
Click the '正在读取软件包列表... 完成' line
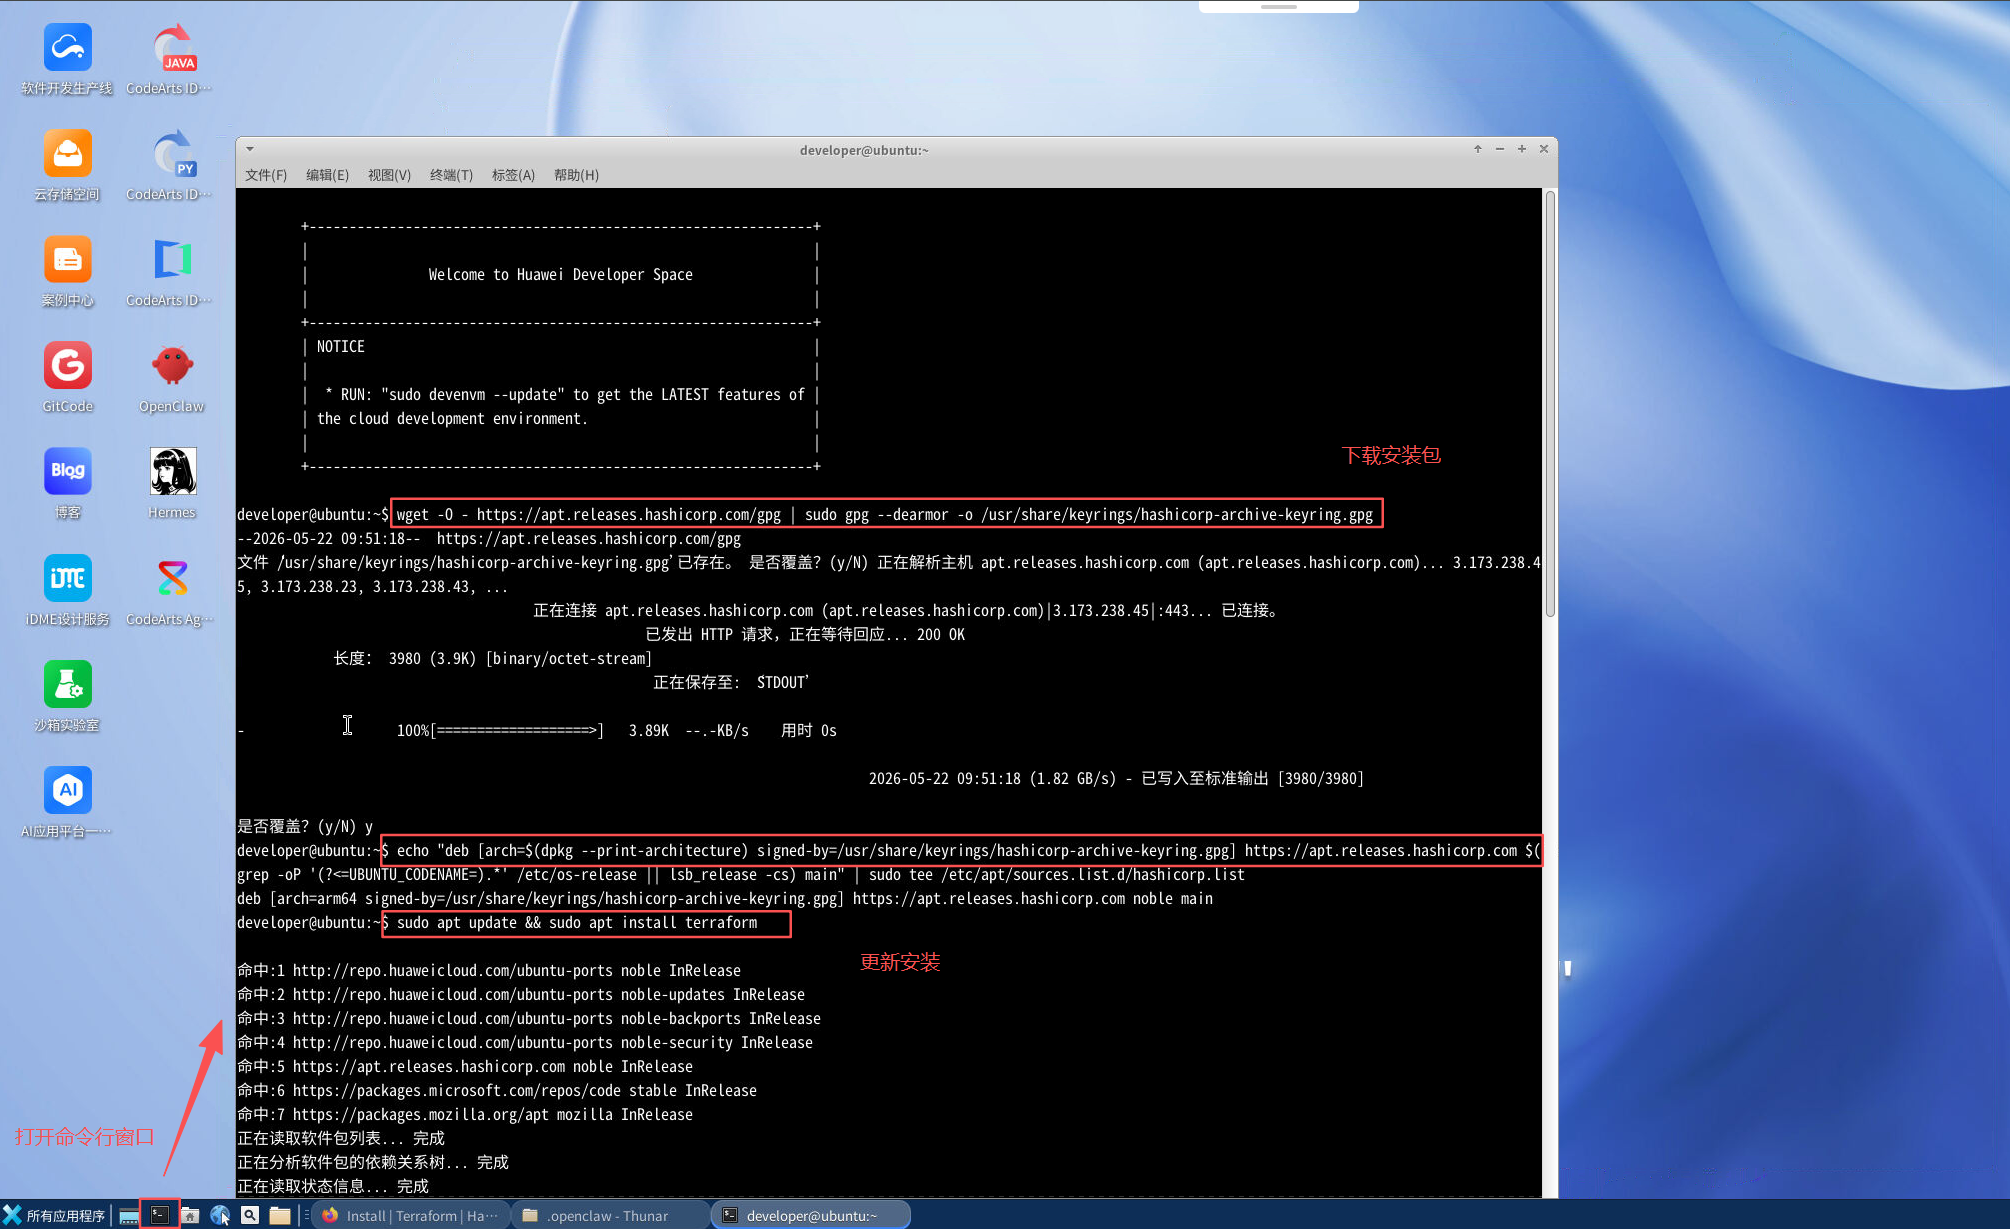341,1139
